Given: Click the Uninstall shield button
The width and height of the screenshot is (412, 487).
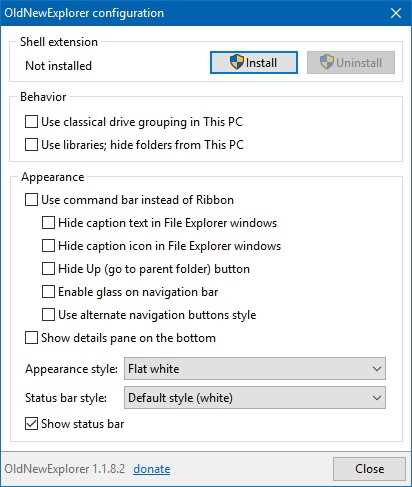Looking at the screenshot, I should tap(351, 62).
